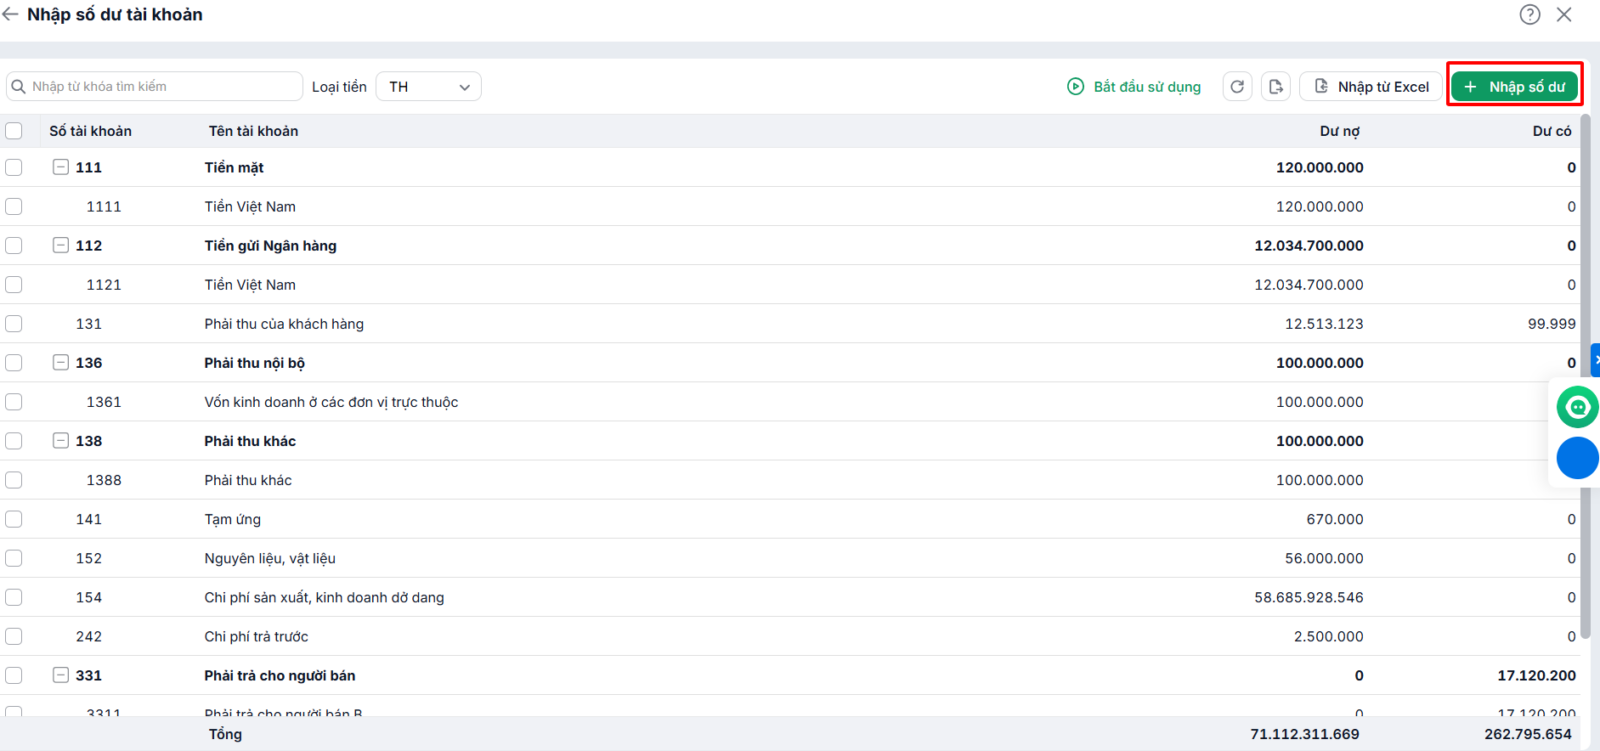This screenshot has width=1600, height=751.
Task: Click debit value 56.000.000
Action: point(1324,558)
